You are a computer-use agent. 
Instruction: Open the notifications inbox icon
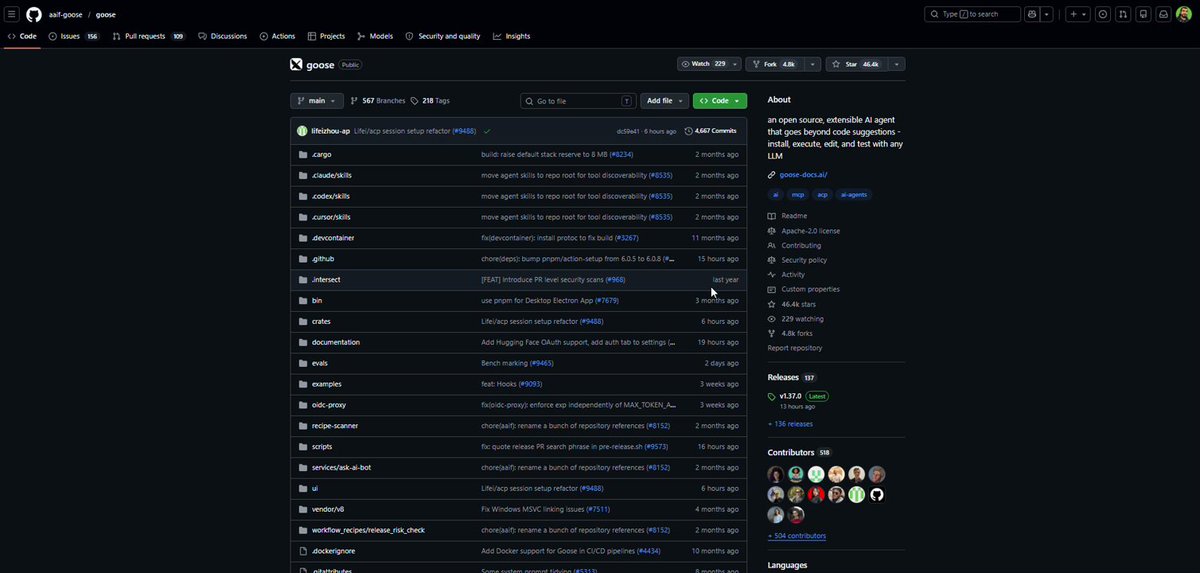tap(1164, 14)
